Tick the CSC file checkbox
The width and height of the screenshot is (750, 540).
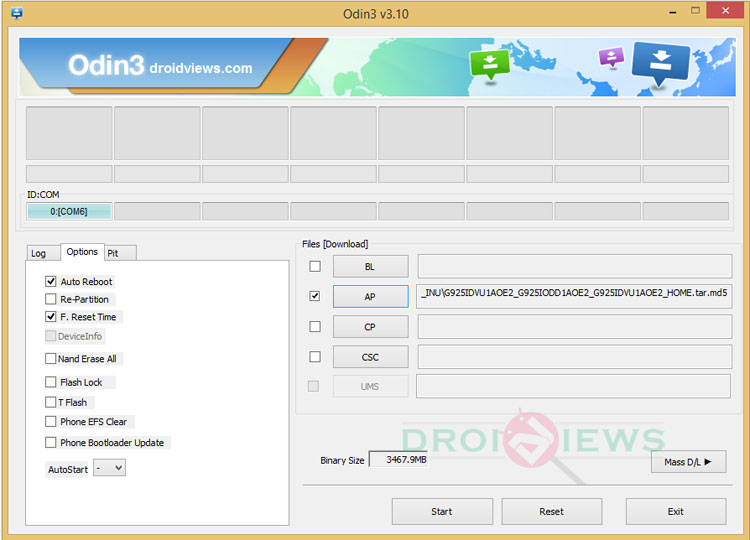tap(315, 356)
